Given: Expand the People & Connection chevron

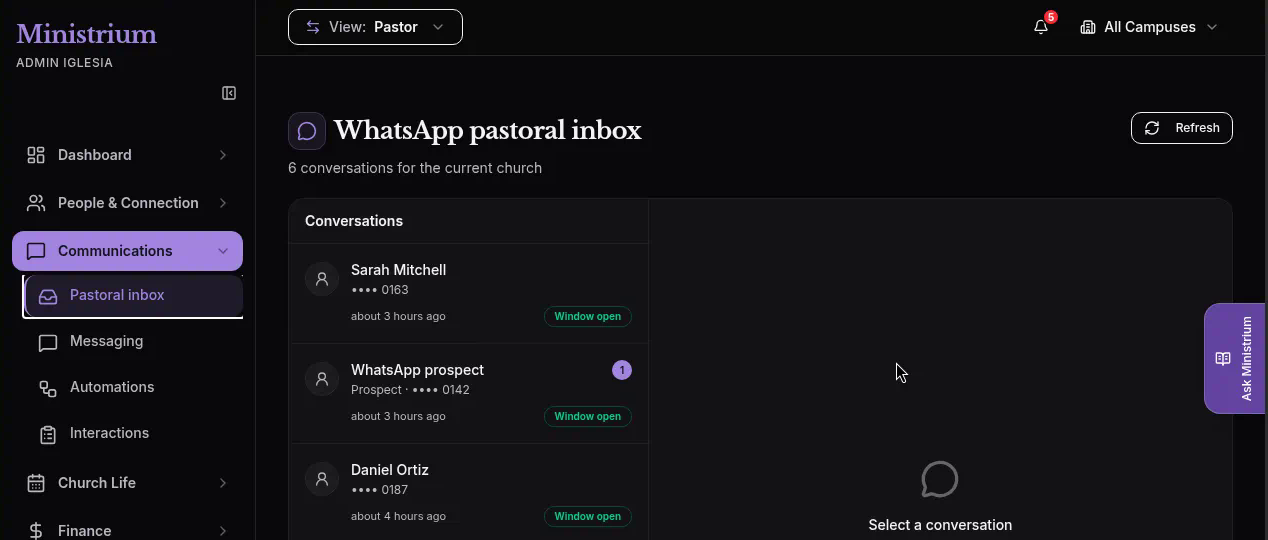Looking at the screenshot, I should 223,203.
